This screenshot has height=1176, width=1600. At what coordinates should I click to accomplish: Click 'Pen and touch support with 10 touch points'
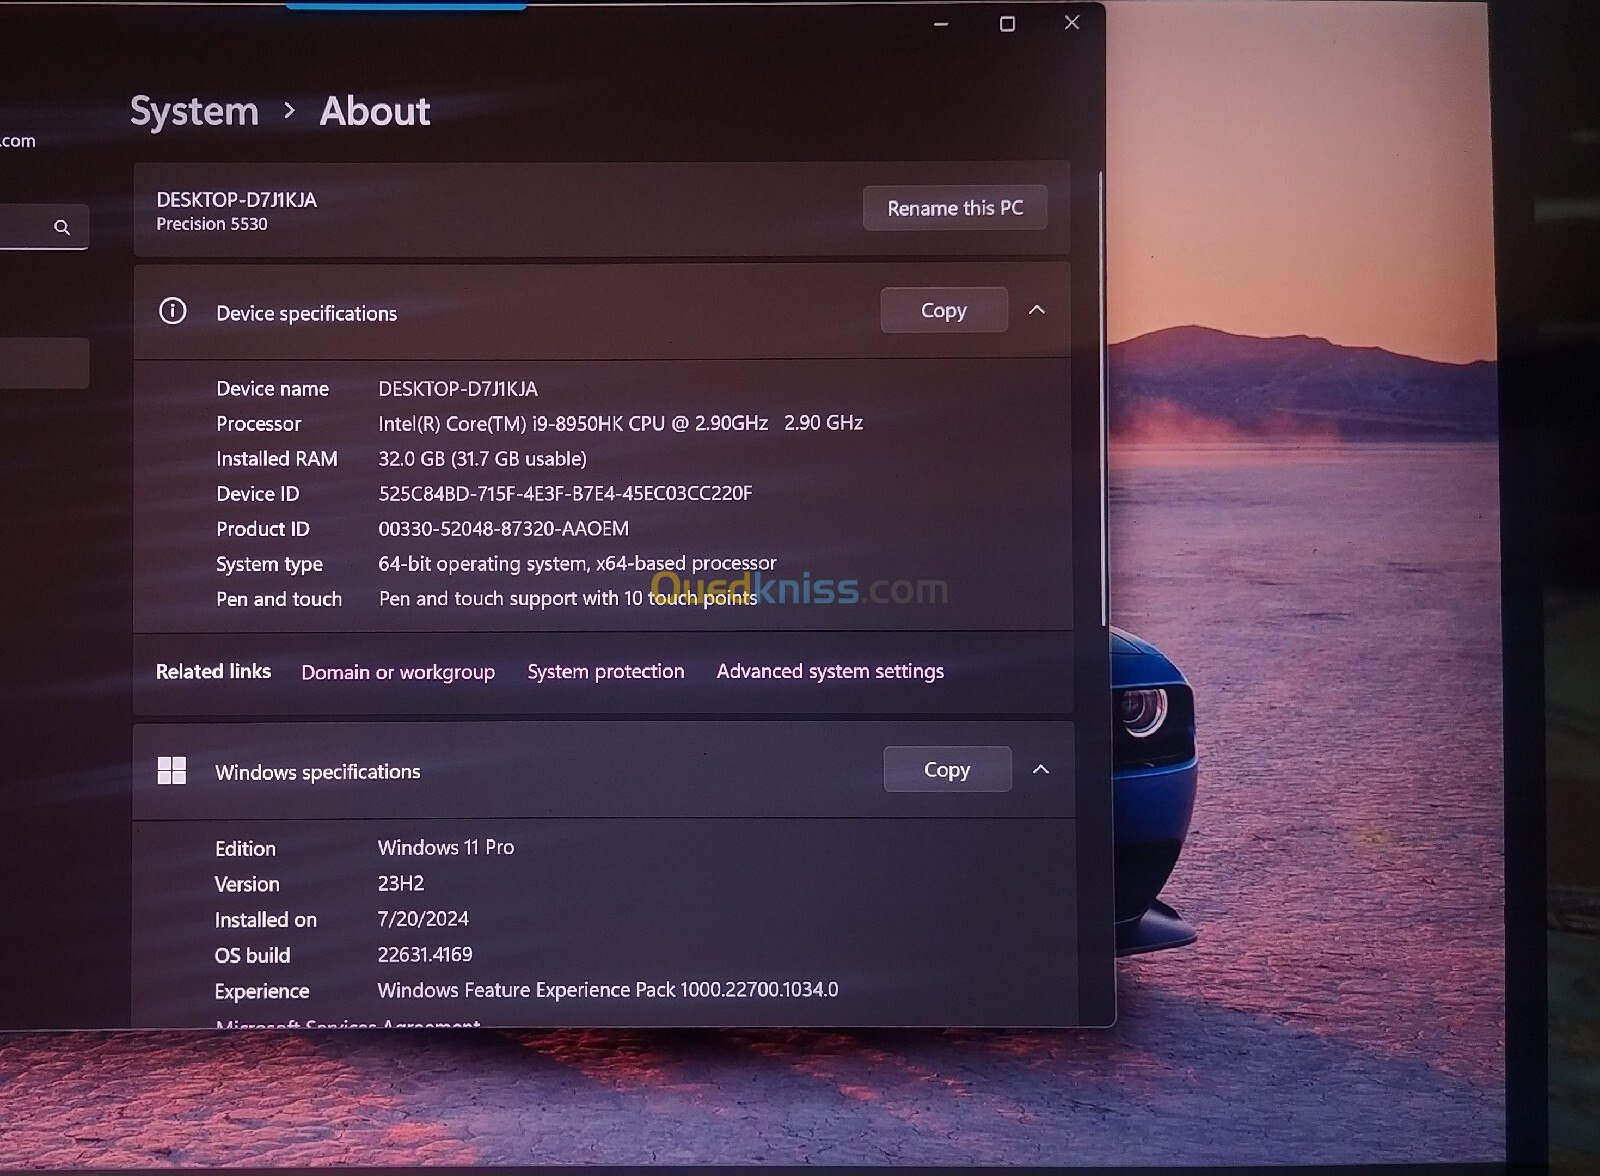[568, 598]
